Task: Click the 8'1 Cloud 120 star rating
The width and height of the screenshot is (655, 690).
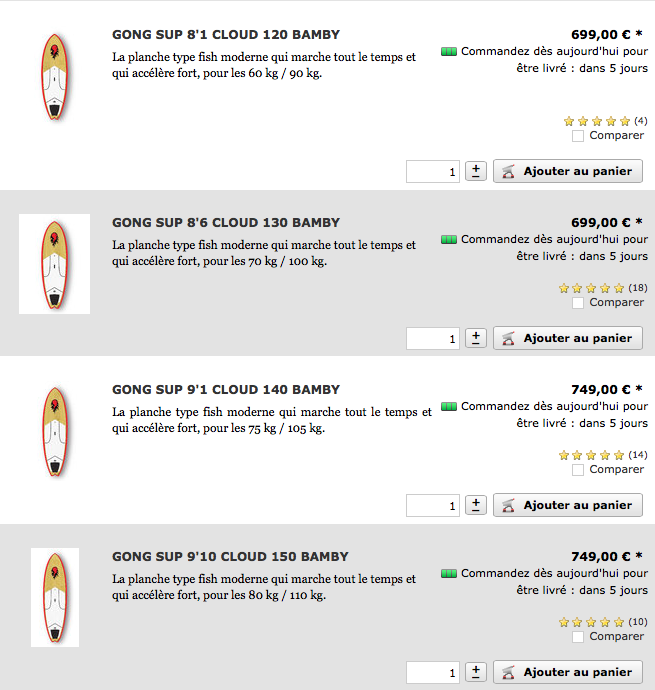Action: 597,121
